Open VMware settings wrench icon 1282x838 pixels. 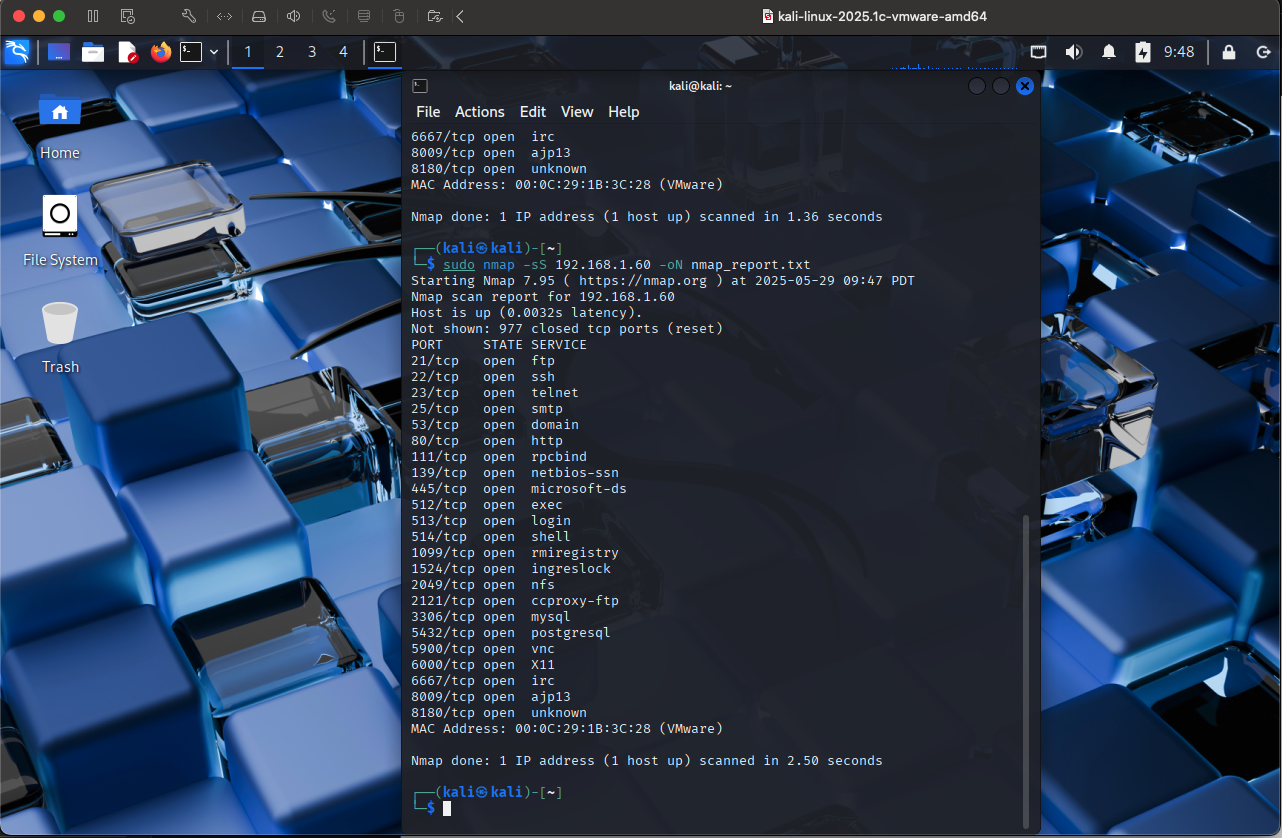188,16
